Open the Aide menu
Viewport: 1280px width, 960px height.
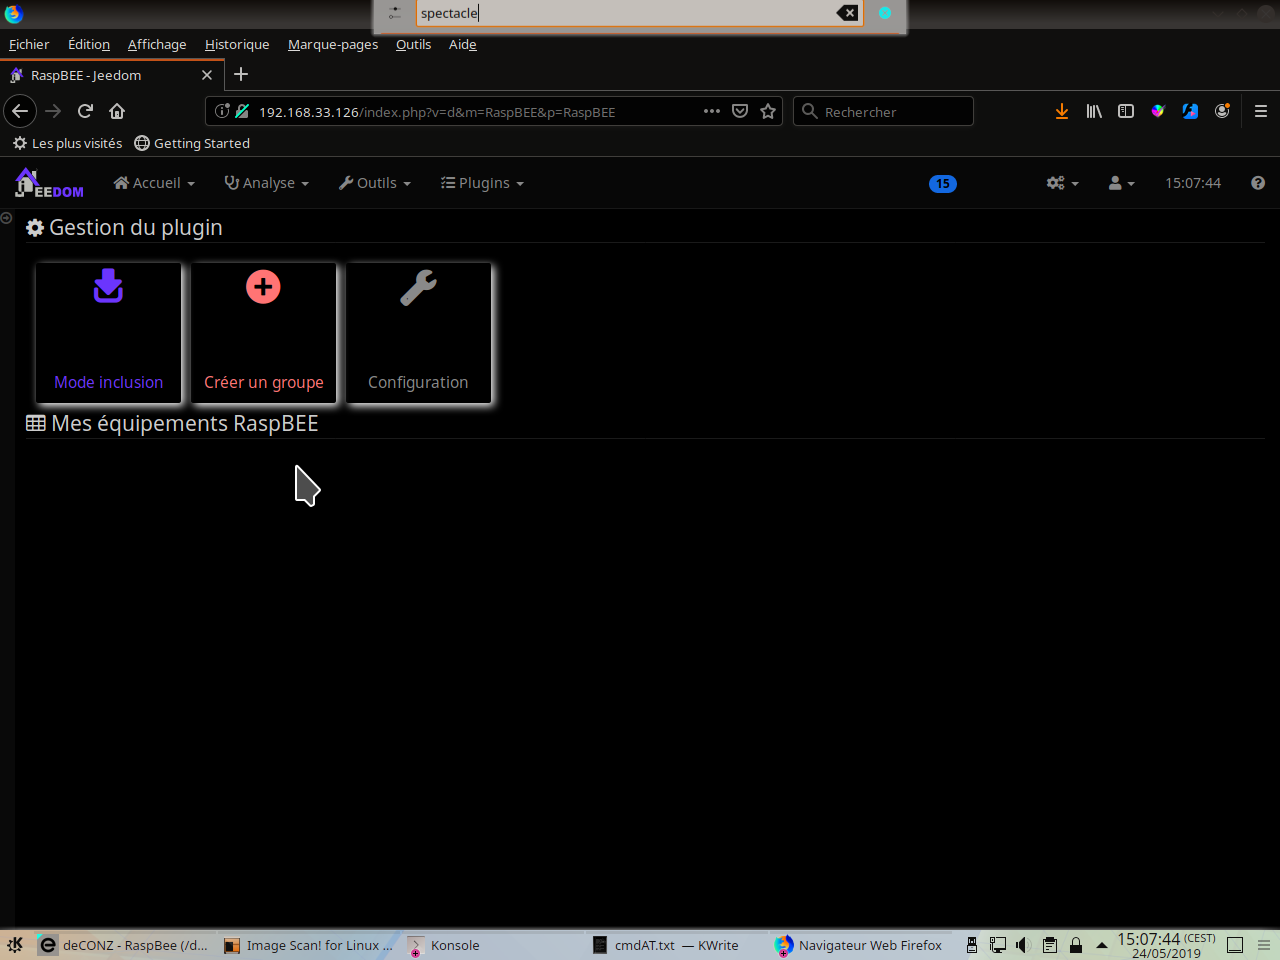tap(462, 44)
